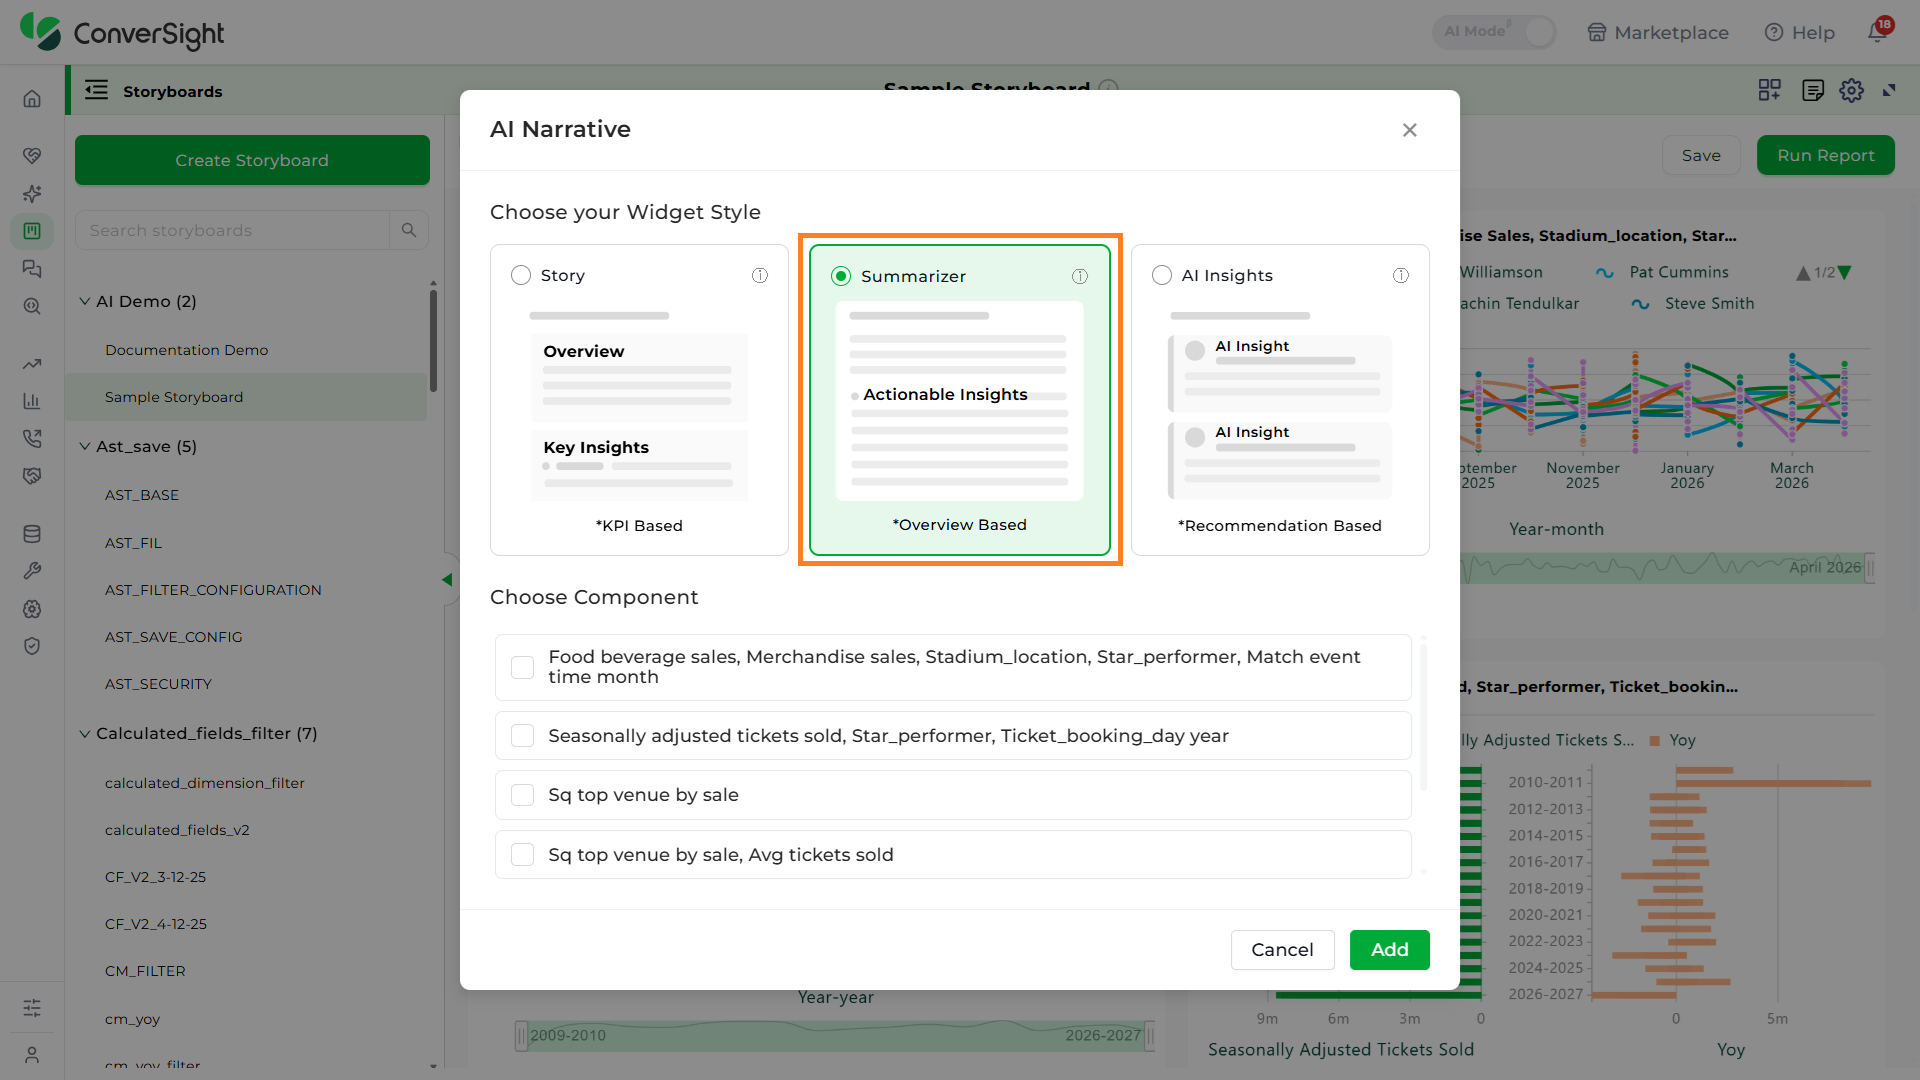Open Documentation Demo storyboard
Image resolution: width=1920 pixels, height=1080 pixels.
(x=186, y=350)
